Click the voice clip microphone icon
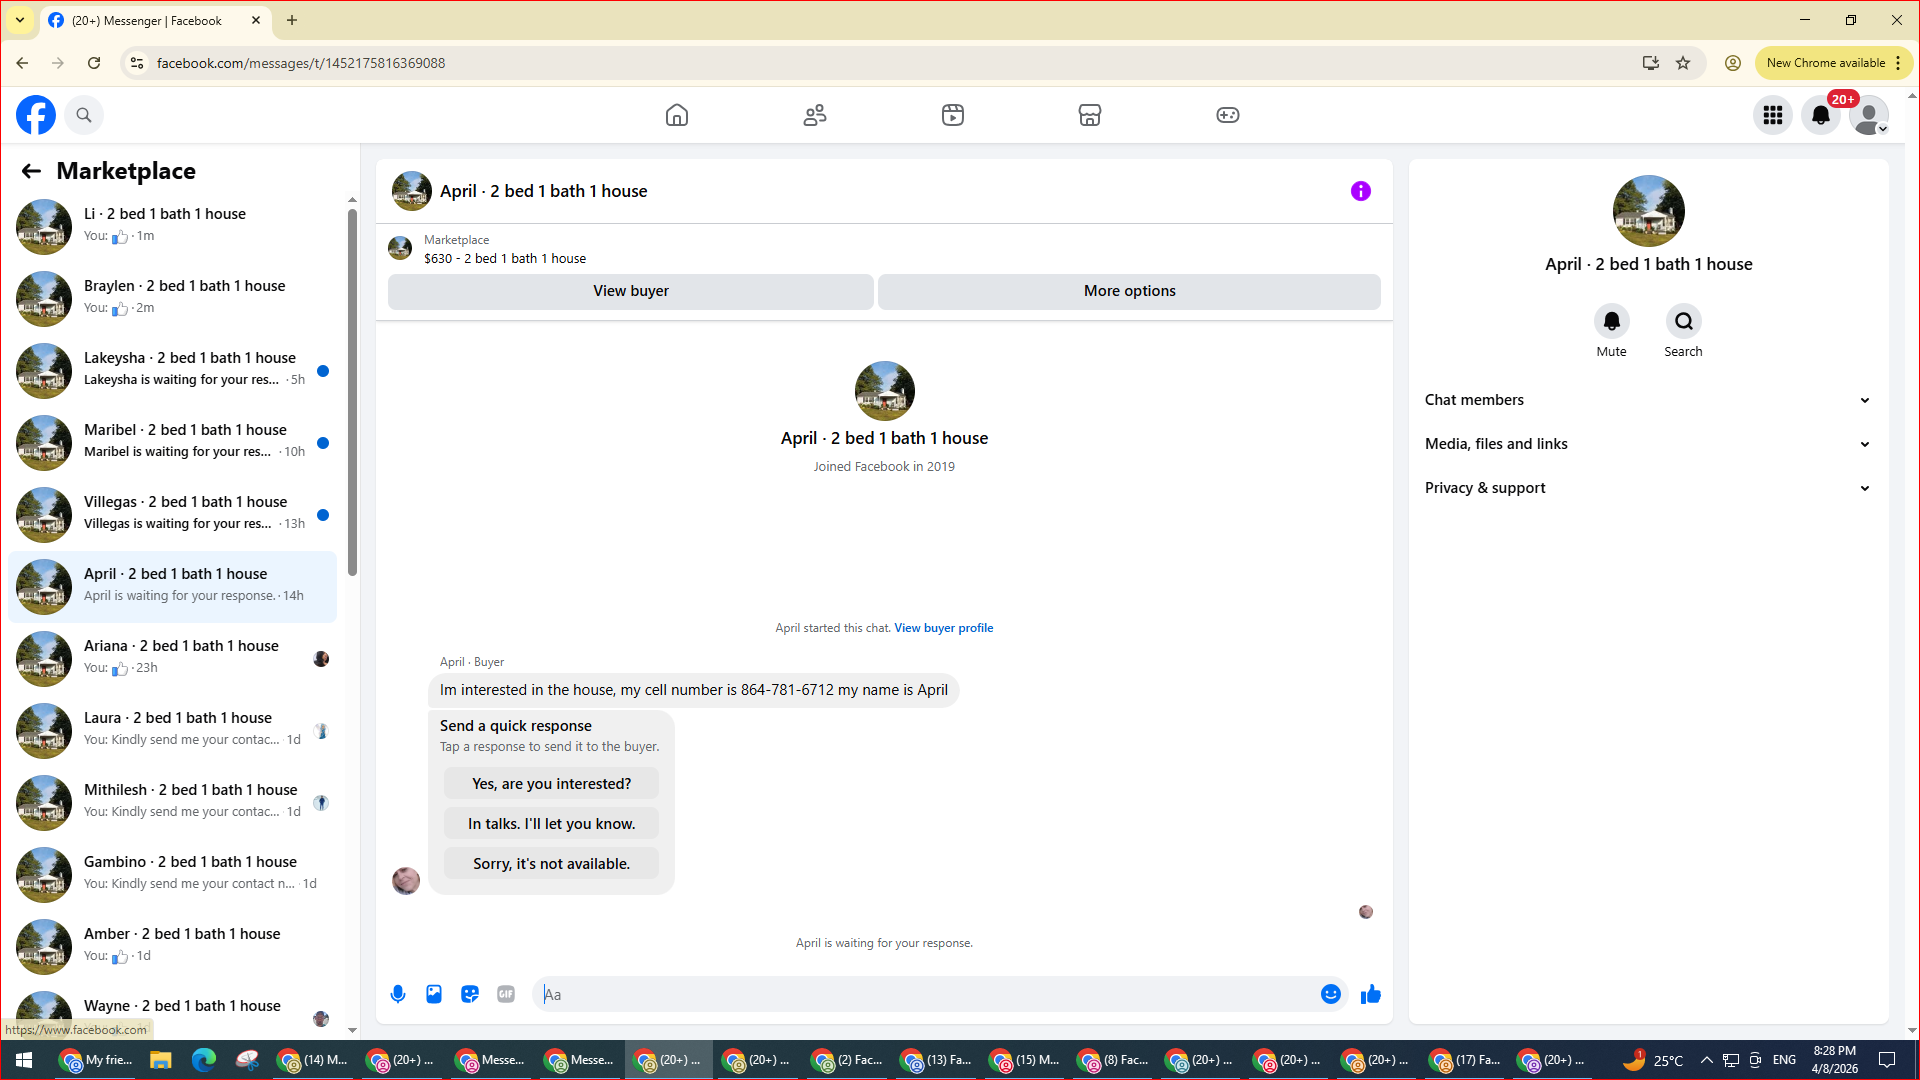Screen dimensions: 1920x1080 (x=398, y=994)
